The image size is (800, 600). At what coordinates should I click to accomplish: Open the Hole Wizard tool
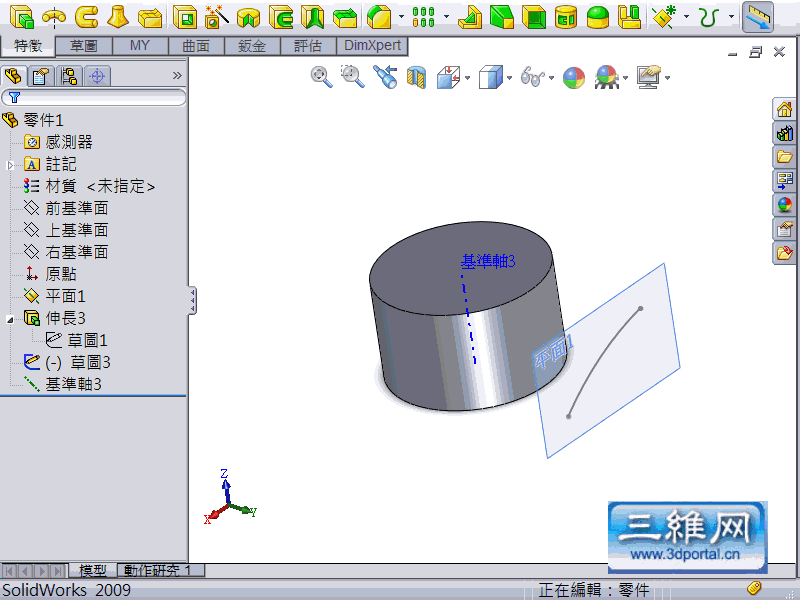[x=217, y=17]
